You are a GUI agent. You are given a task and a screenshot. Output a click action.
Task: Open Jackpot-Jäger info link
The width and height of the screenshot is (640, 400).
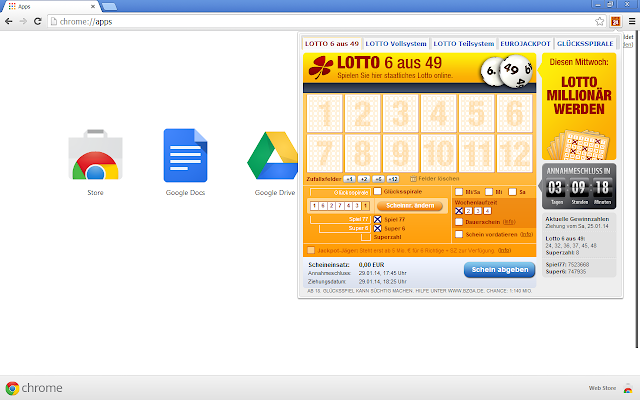(504, 250)
